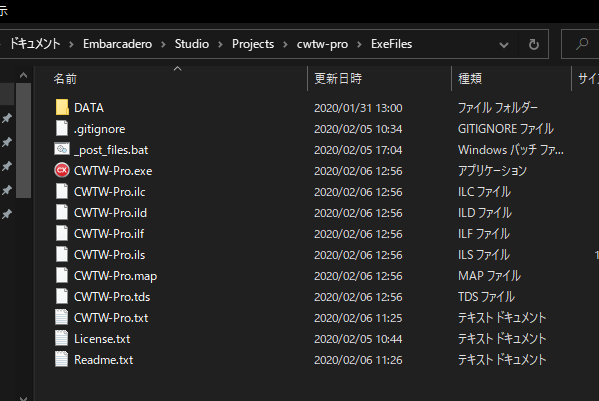Select the CWTW-Pro.txt document icon
Screen dimensions: 599x401
tap(62, 317)
